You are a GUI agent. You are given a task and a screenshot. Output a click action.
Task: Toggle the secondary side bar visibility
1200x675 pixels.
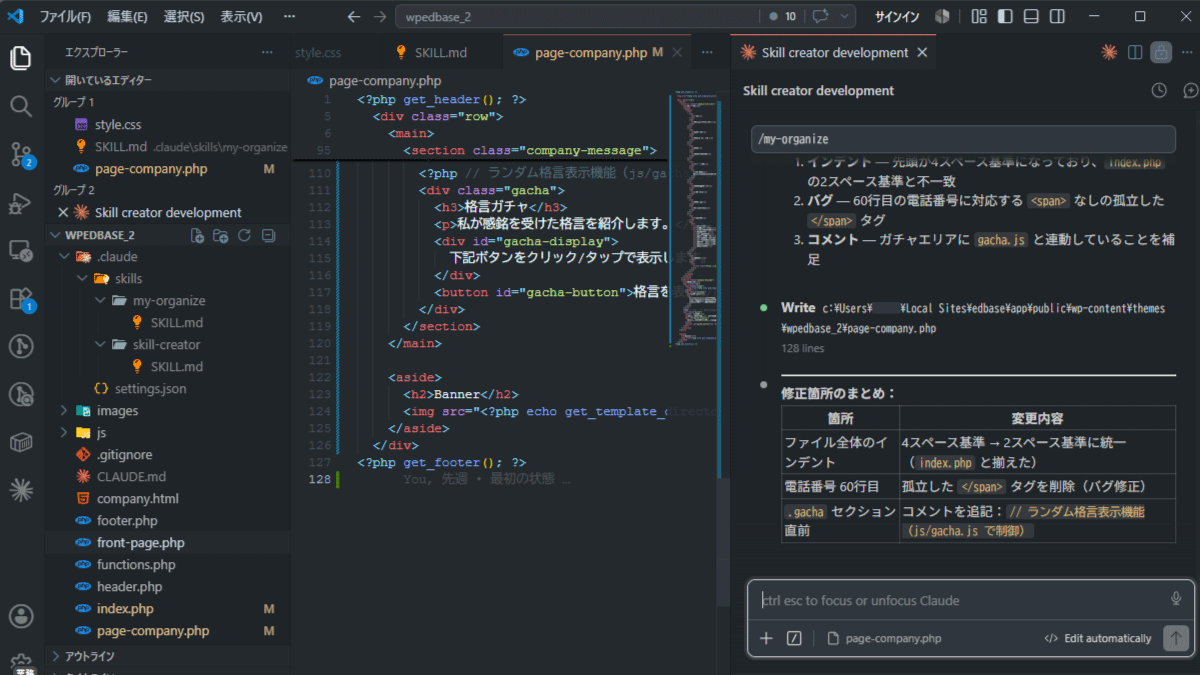click(1057, 17)
